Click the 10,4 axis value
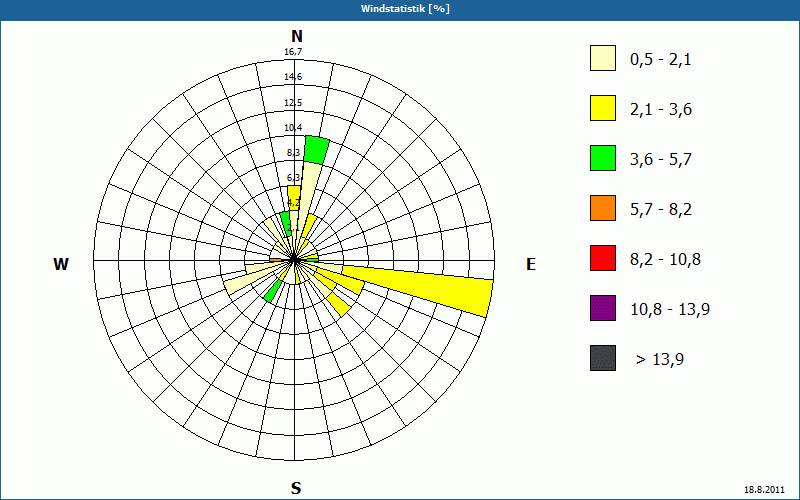Image resolution: width=800 pixels, height=500 pixels. tap(293, 128)
